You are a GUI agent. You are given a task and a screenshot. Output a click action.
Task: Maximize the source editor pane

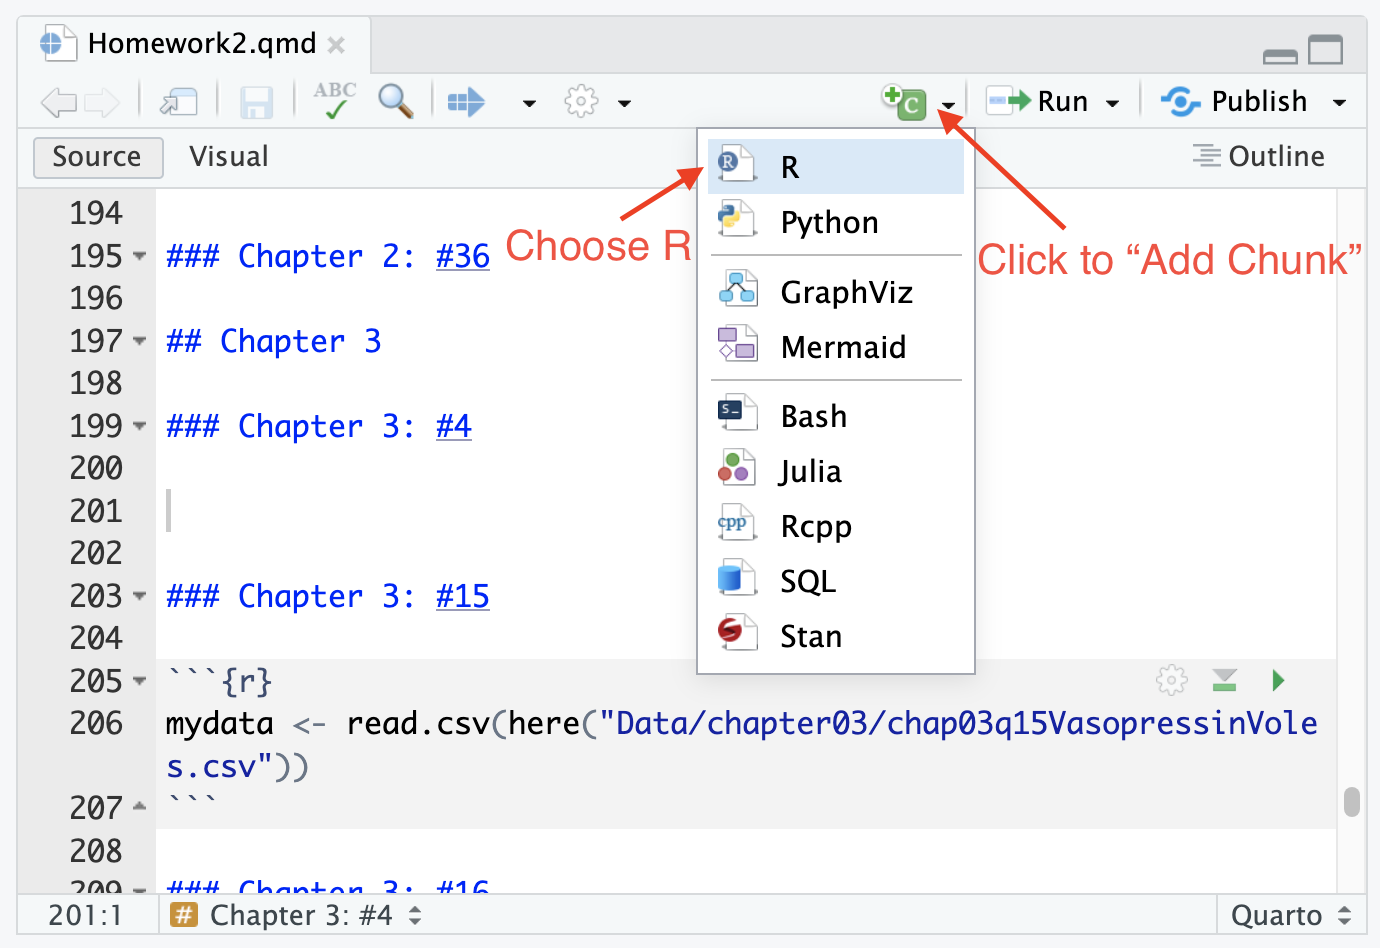[1326, 49]
